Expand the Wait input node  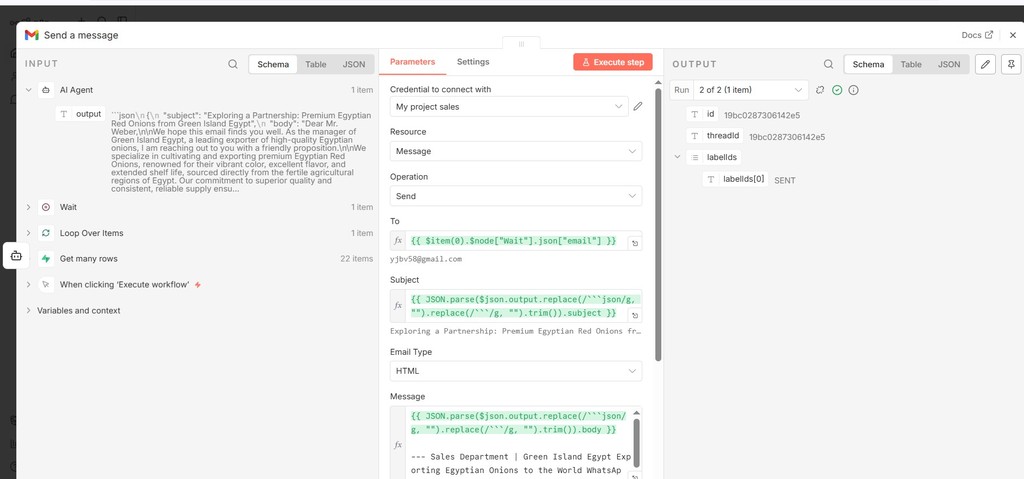point(28,207)
